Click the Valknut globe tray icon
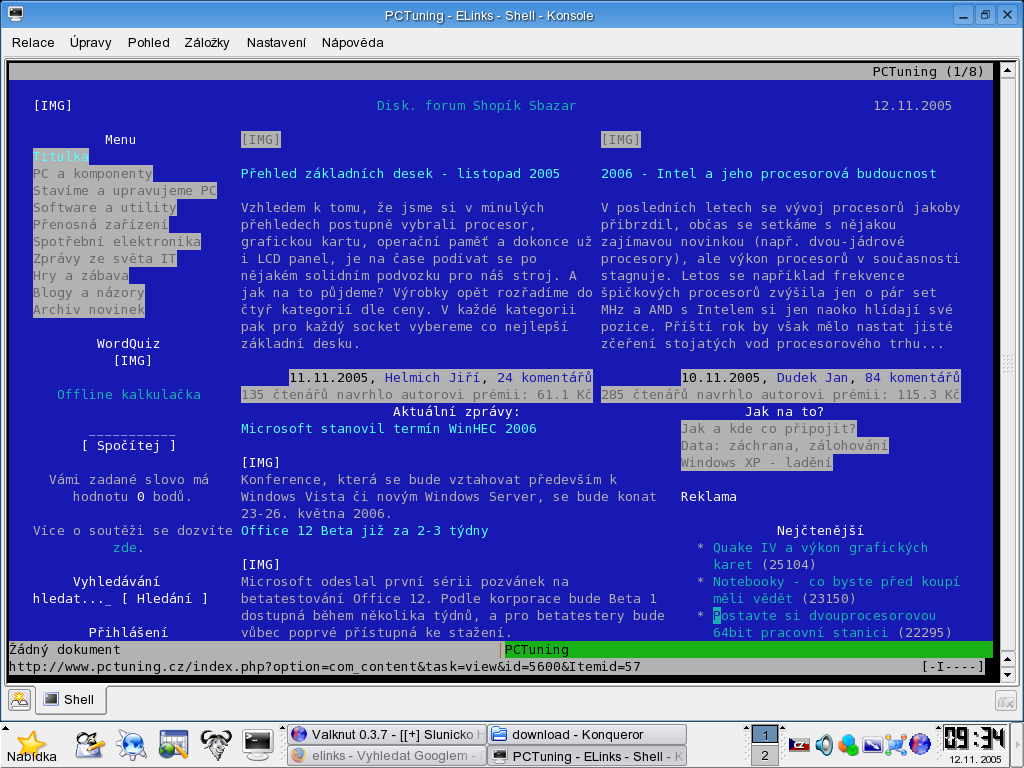The image size is (1024, 768). tap(920, 744)
